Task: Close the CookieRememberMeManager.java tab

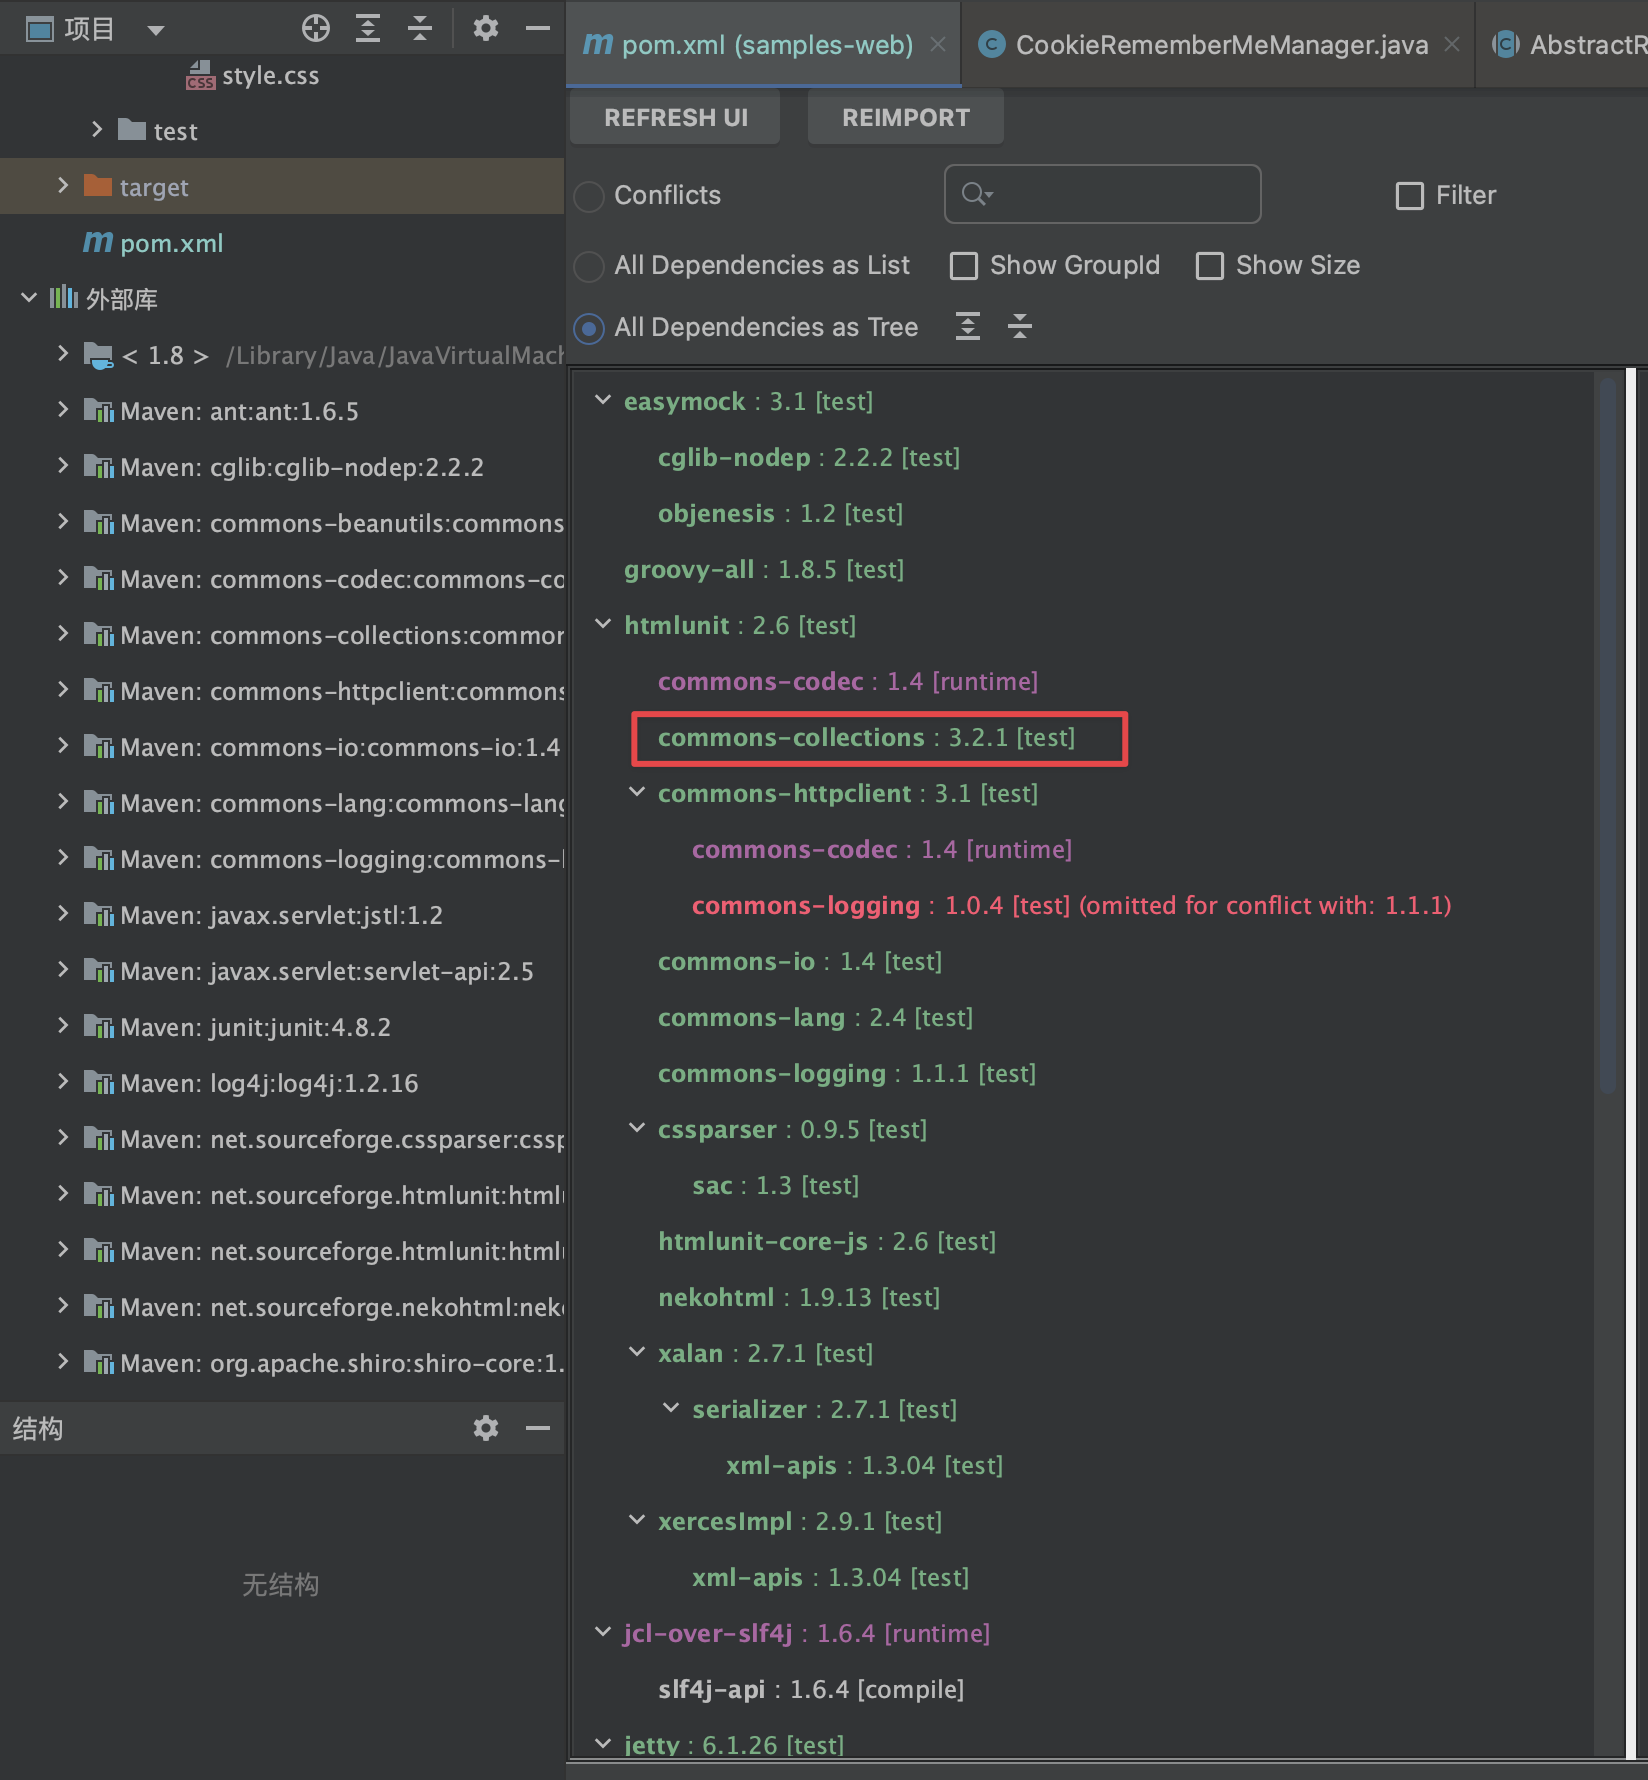Action: [x=1452, y=44]
